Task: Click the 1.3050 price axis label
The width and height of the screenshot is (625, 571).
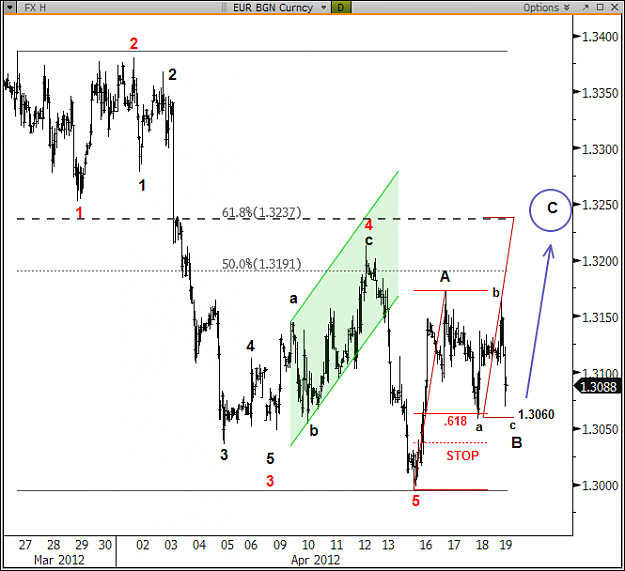Action: (x=600, y=429)
